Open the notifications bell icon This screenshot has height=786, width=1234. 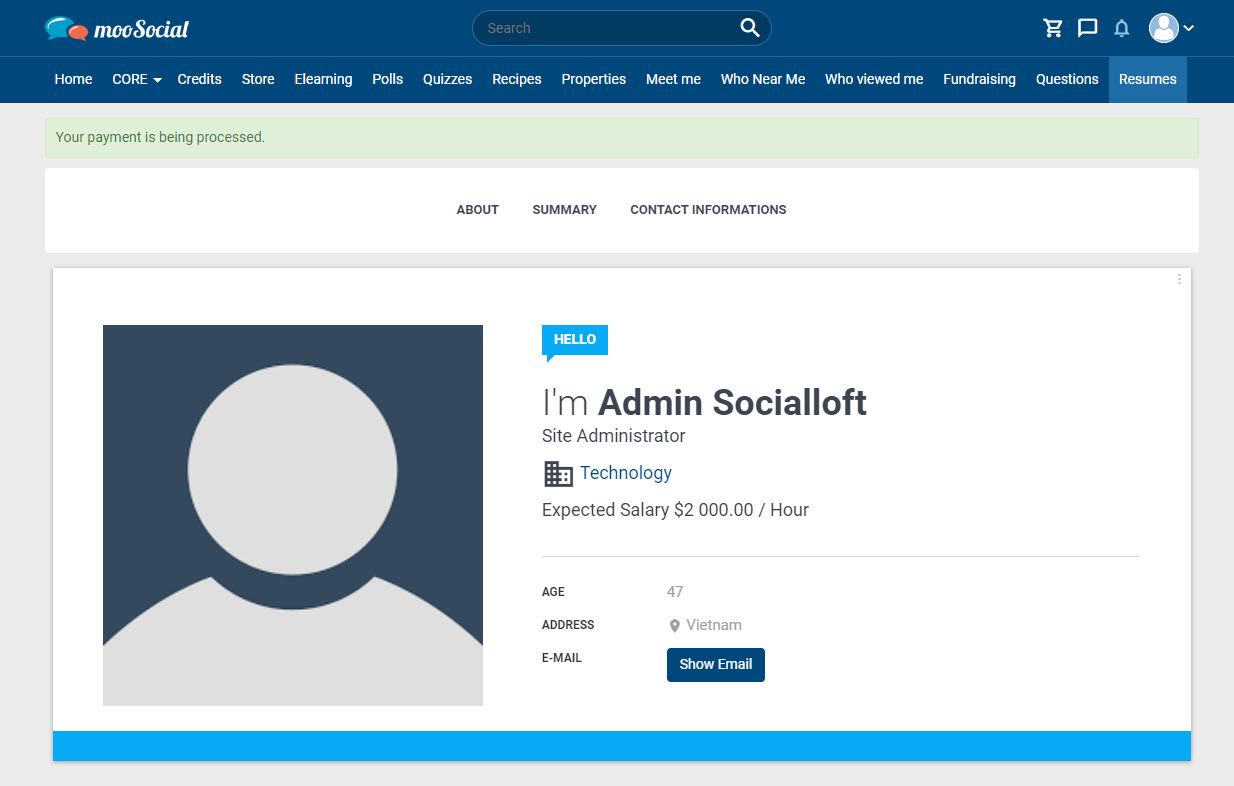pos(1122,28)
